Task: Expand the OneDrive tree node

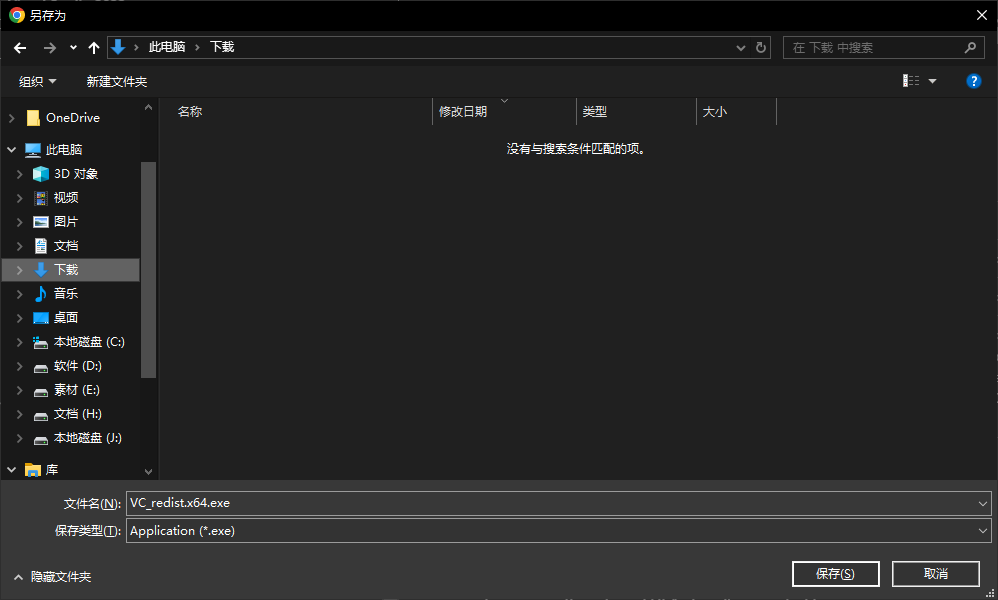Action: [11, 118]
